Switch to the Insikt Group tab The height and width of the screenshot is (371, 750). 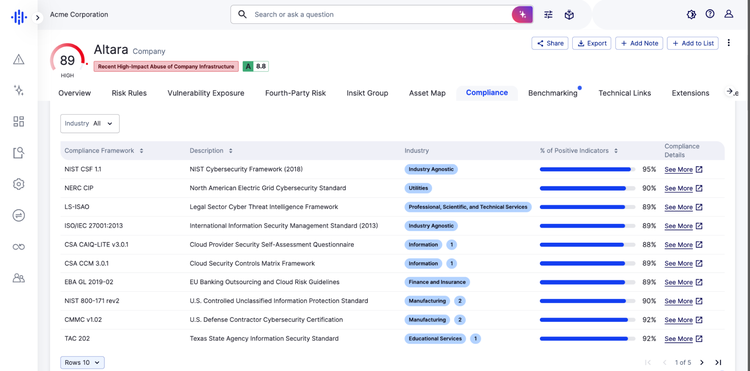pos(367,93)
